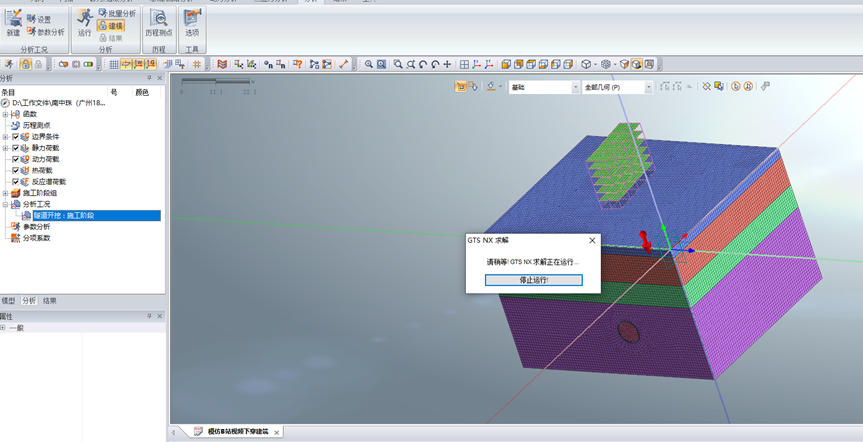
Task: Click the zoom-fit-all magnifier icon
Action: (381, 64)
